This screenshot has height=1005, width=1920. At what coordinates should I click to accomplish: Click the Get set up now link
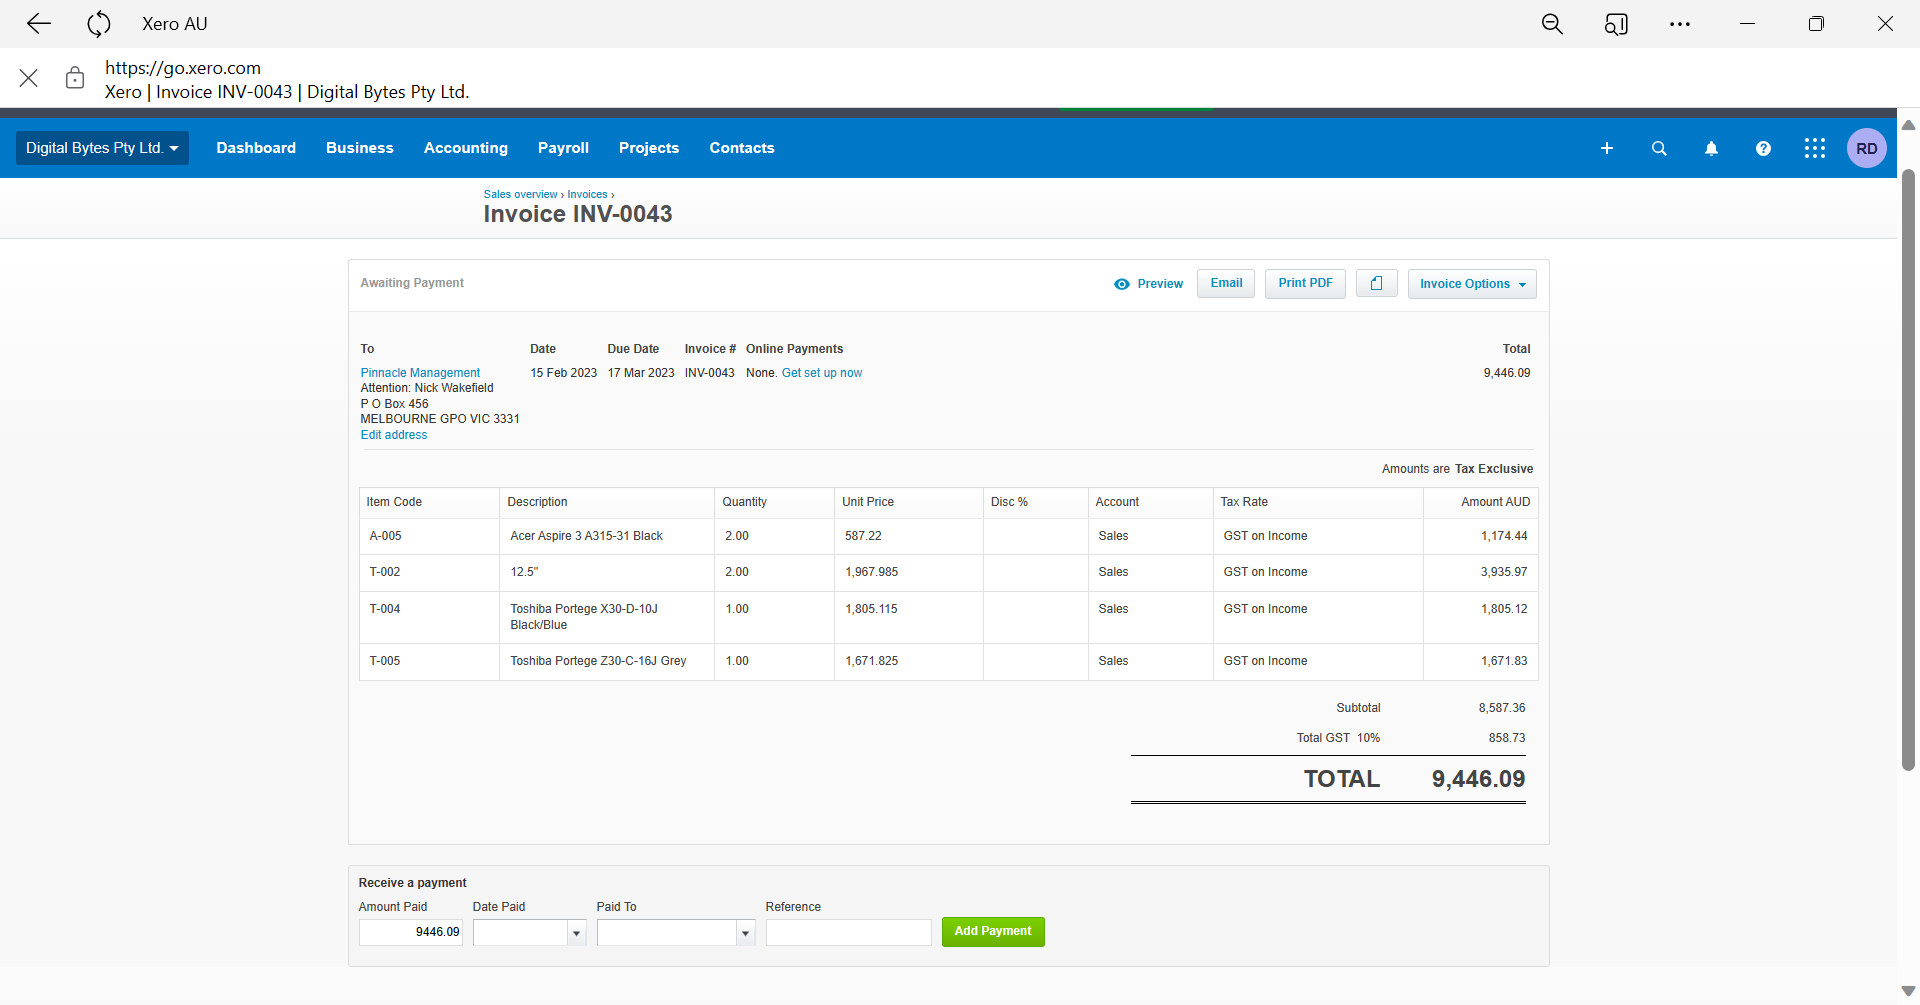click(x=822, y=373)
